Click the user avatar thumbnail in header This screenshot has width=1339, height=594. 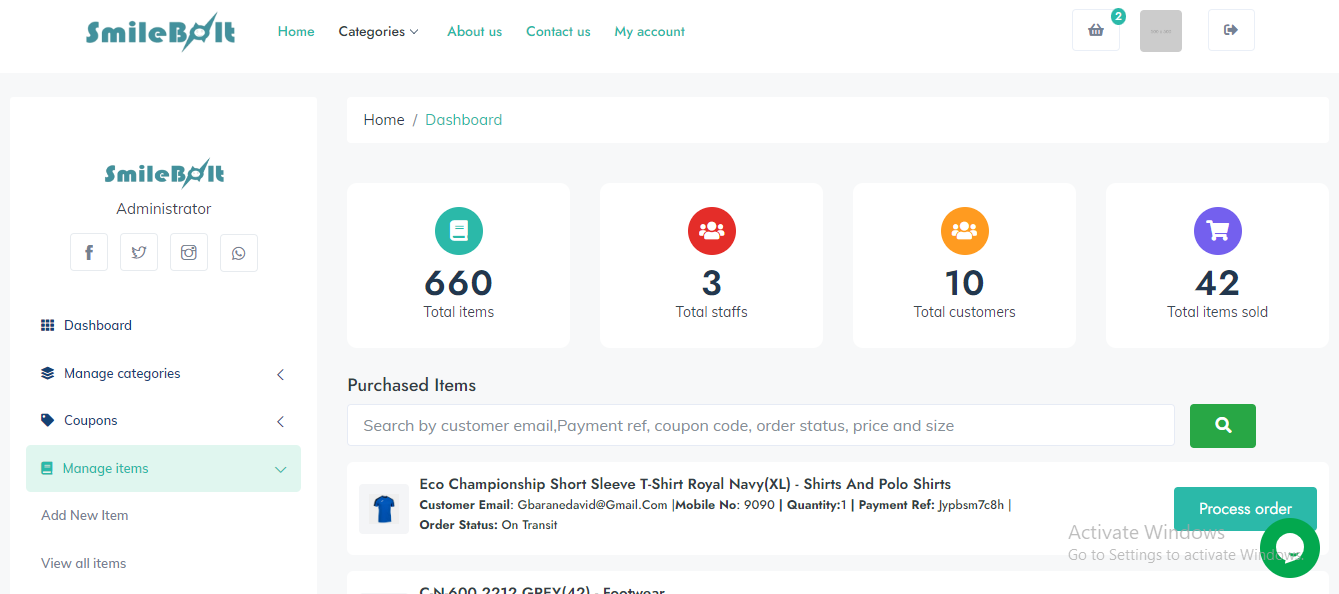(x=1160, y=31)
